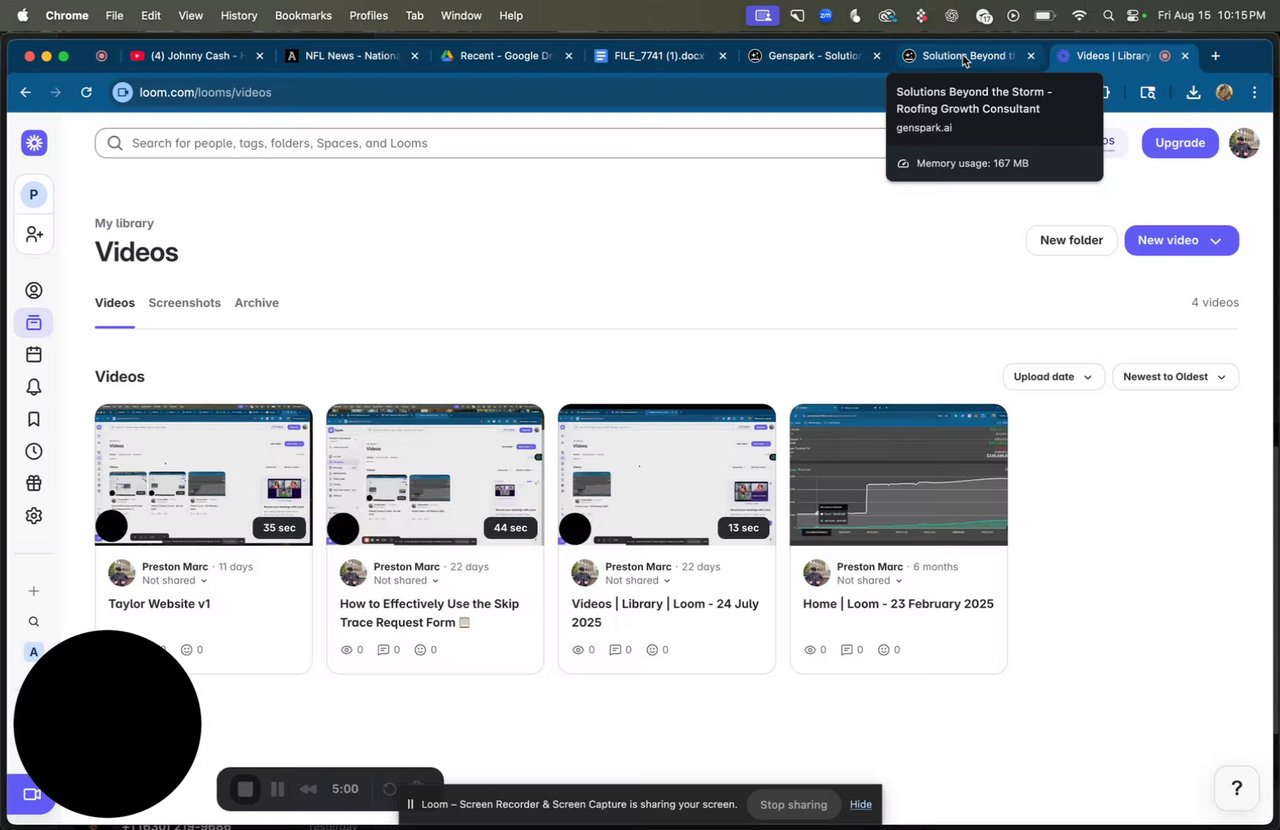
Task: Click the comments icon on Skip Trace card
Action: [x=383, y=650]
